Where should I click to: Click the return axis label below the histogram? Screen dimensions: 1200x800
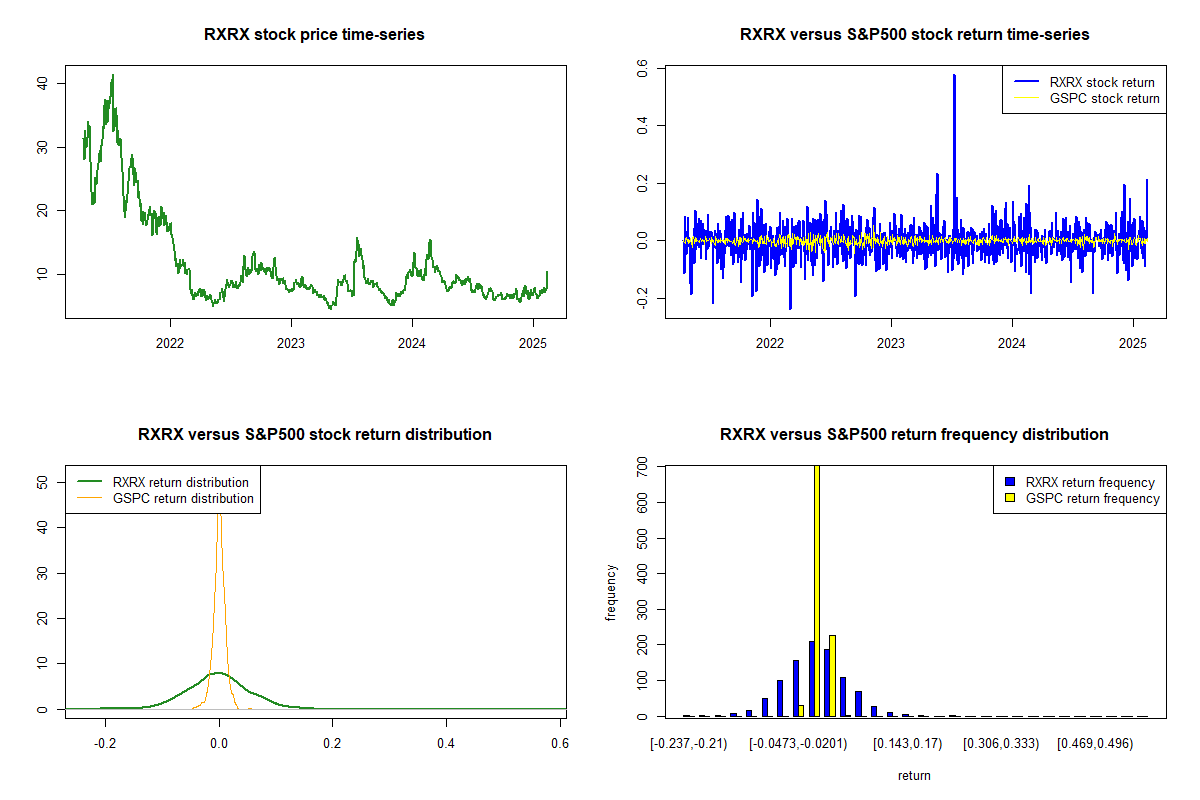tap(914, 775)
